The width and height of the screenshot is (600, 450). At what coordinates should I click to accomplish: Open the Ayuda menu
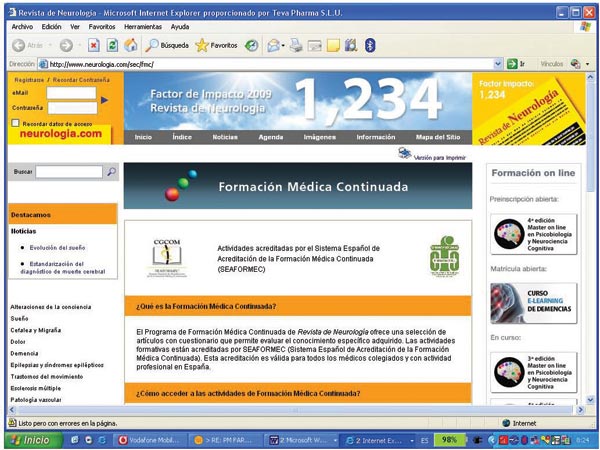180,27
